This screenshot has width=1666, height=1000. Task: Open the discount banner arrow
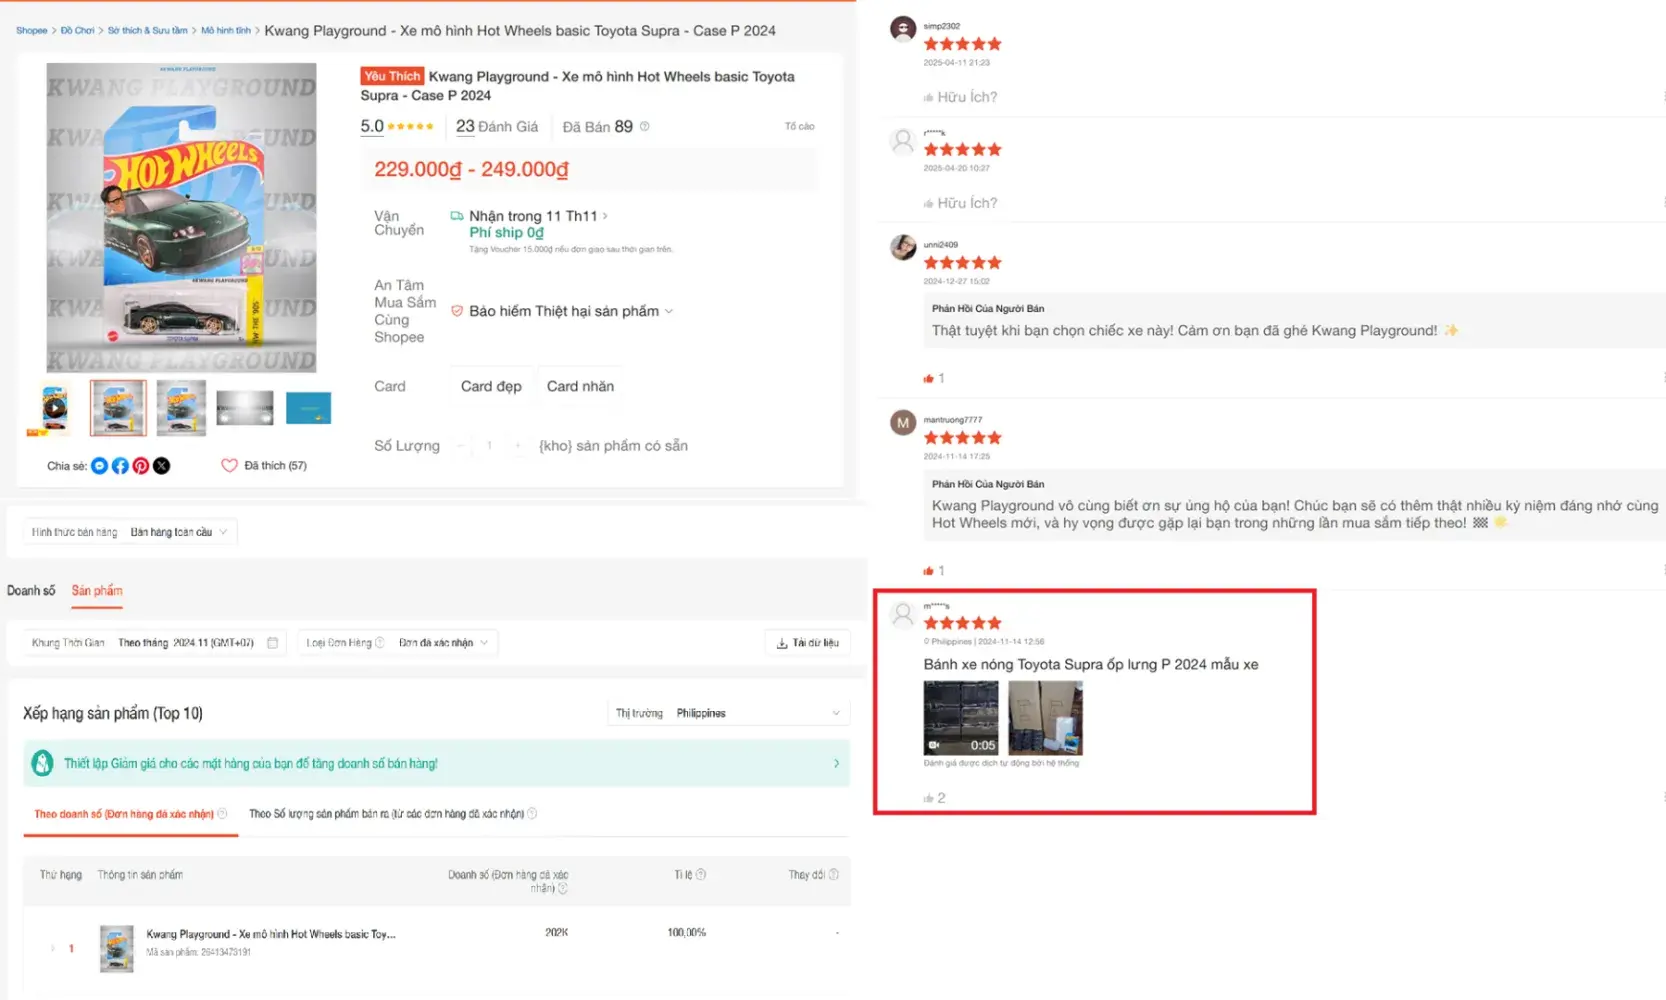click(837, 763)
